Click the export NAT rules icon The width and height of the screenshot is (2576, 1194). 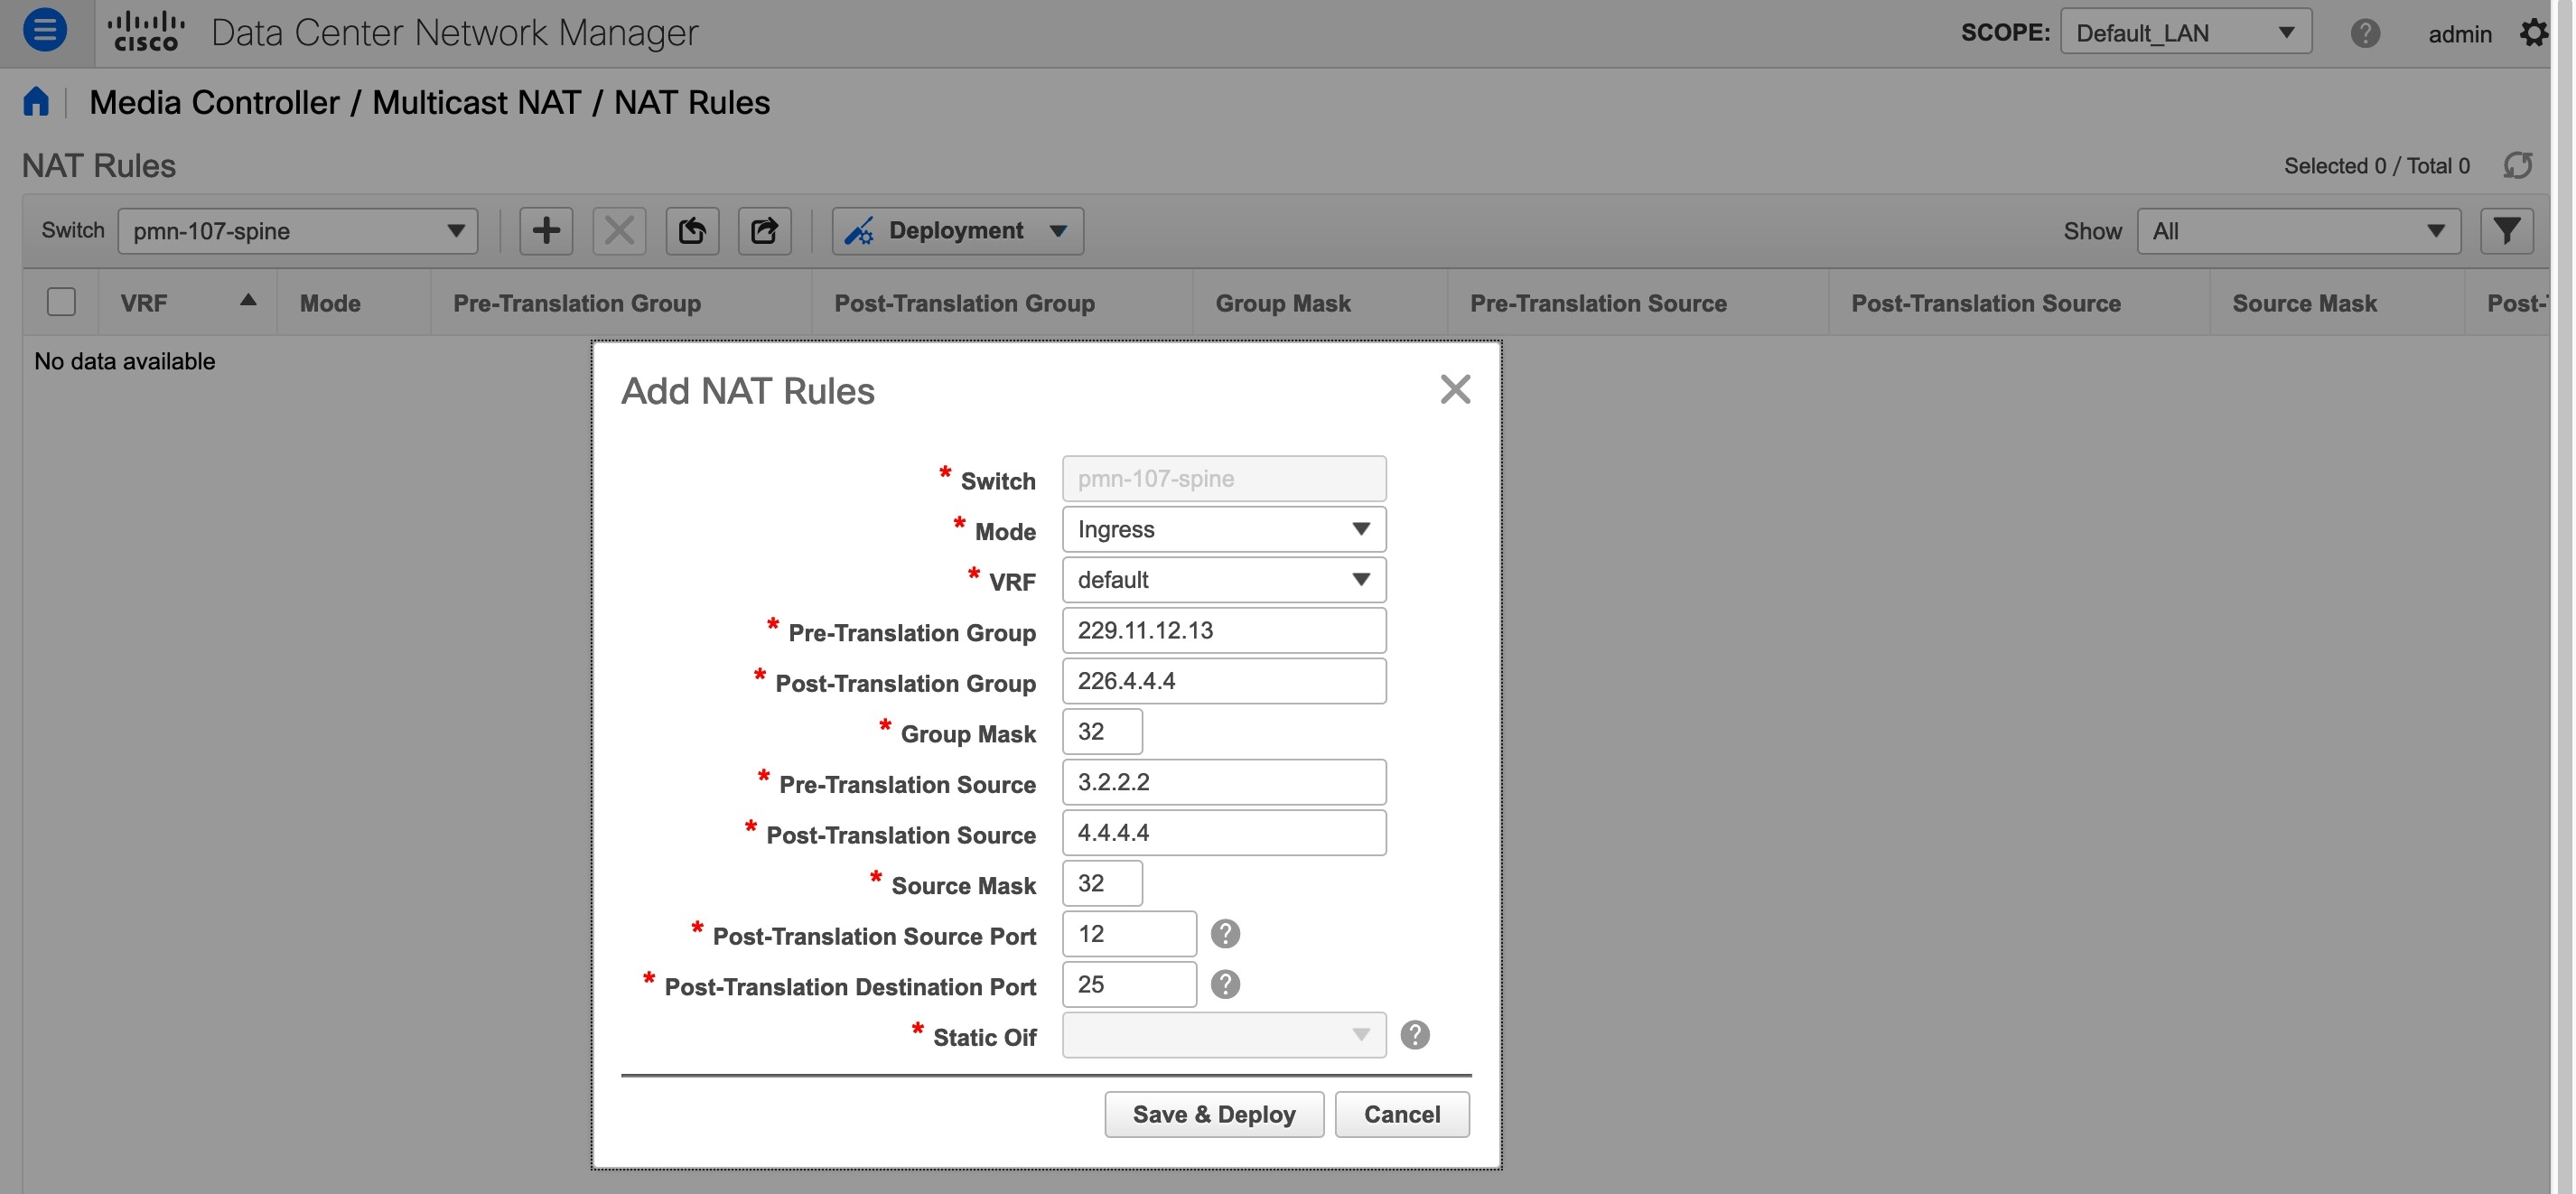(x=765, y=231)
